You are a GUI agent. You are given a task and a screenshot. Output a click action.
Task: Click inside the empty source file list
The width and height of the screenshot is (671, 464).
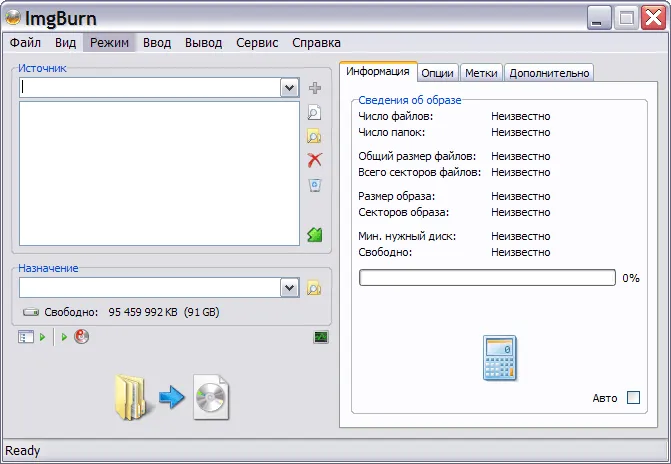click(159, 173)
